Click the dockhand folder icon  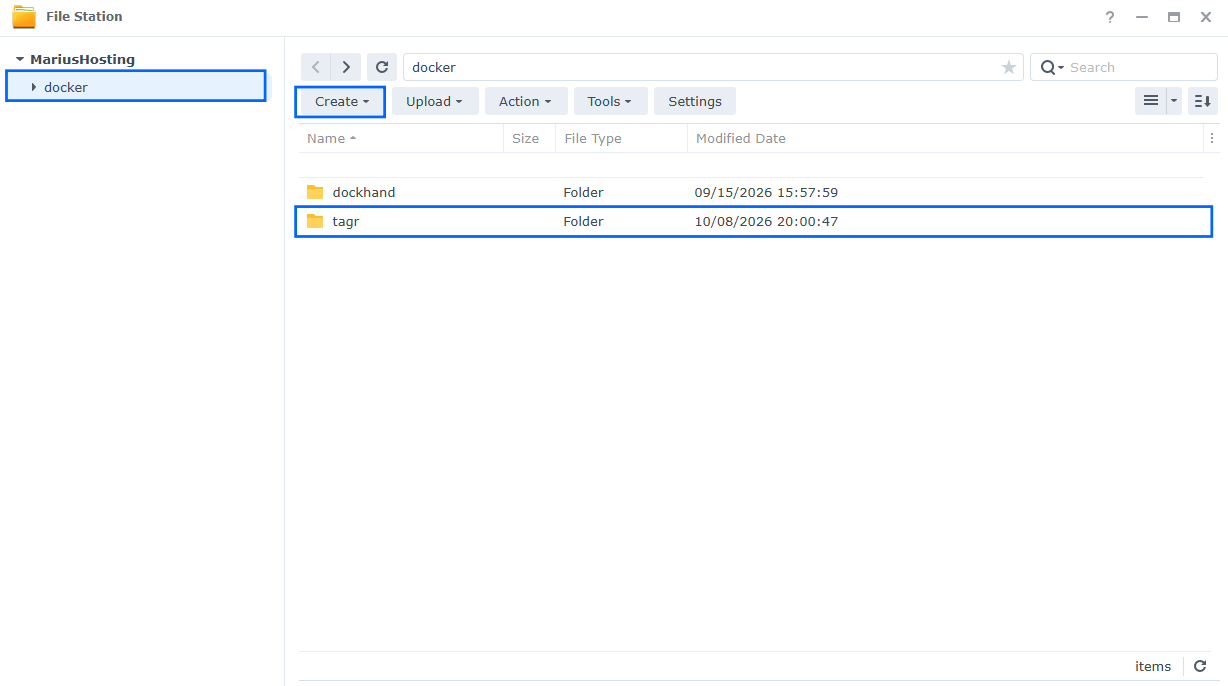point(316,192)
